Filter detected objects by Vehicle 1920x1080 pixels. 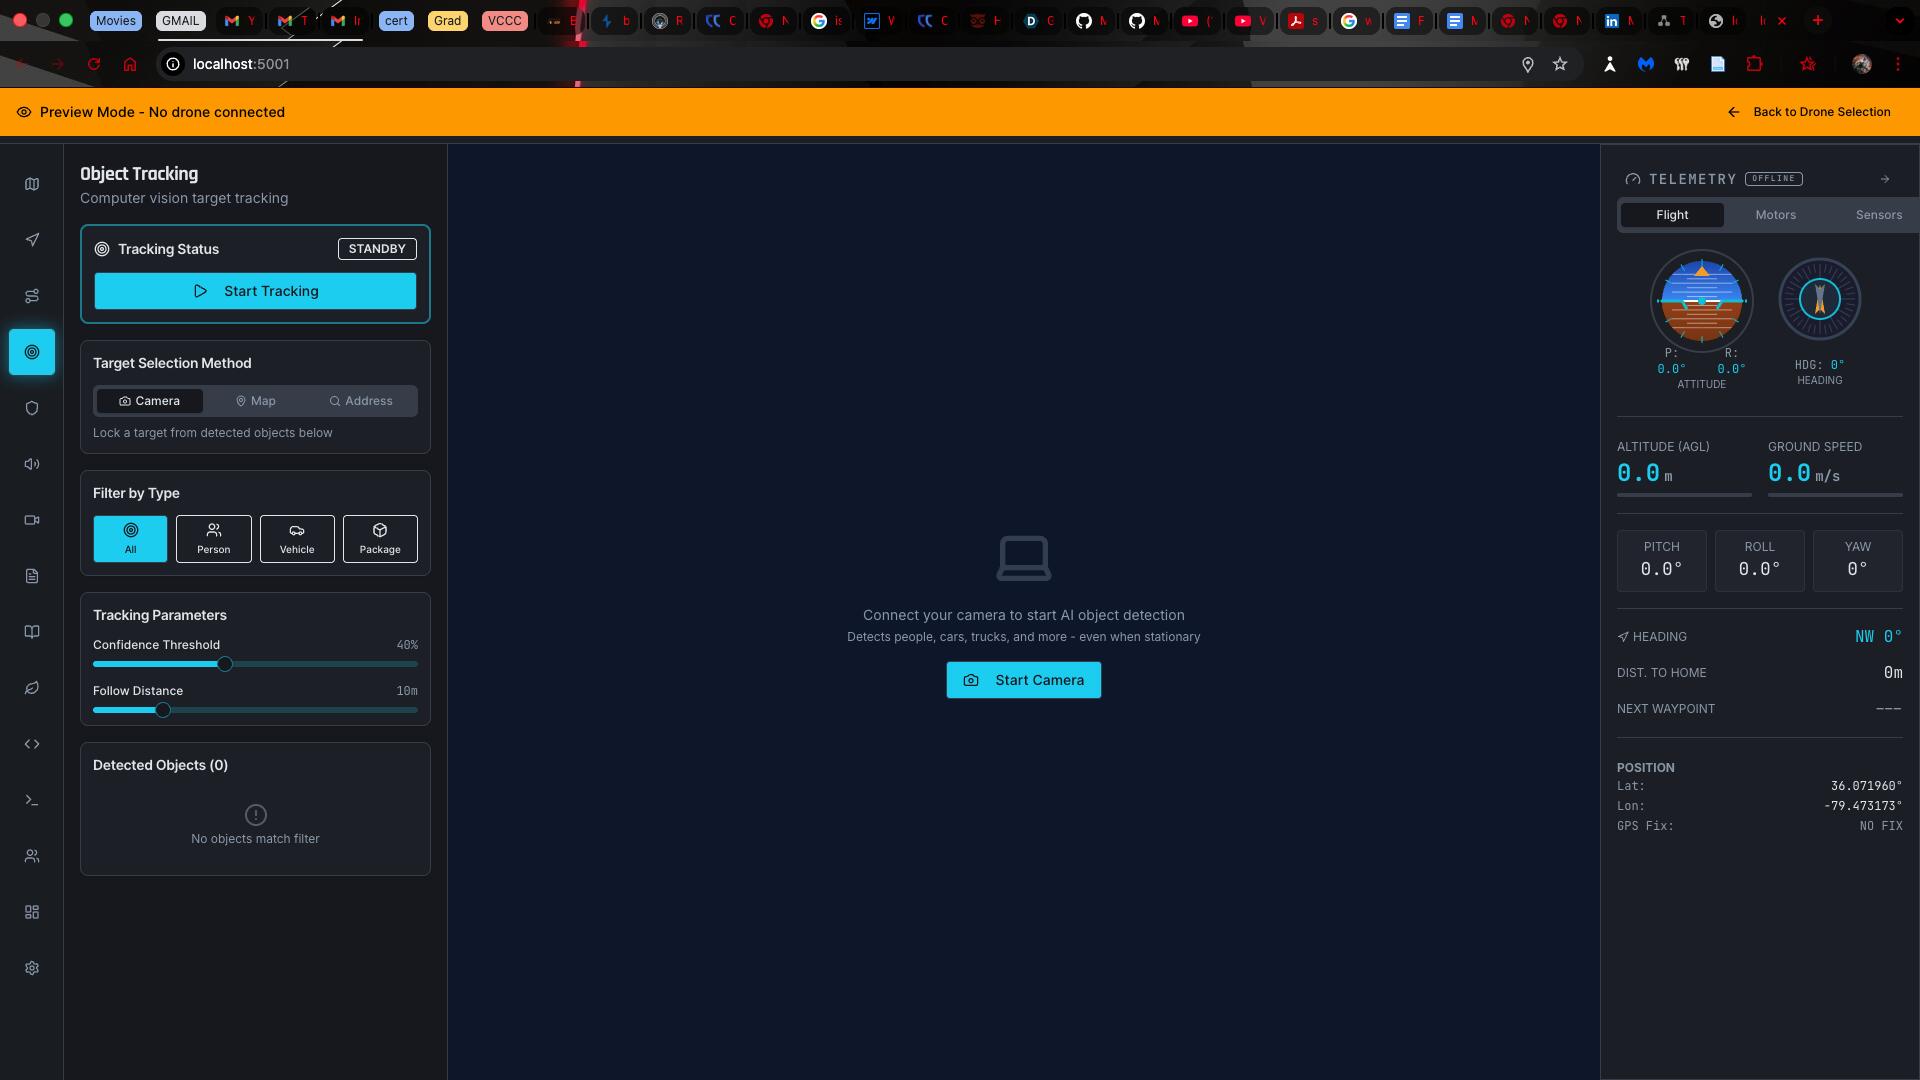pyautogui.click(x=296, y=539)
